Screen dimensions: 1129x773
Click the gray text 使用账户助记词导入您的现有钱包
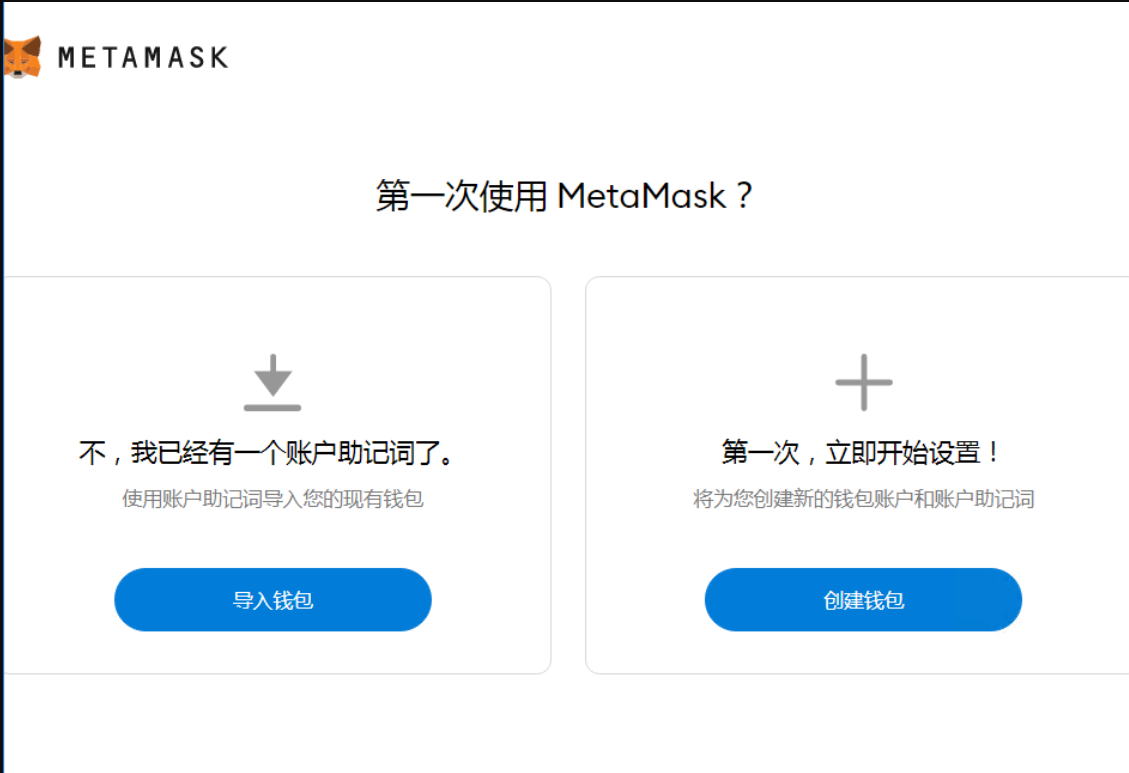tap(273, 499)
